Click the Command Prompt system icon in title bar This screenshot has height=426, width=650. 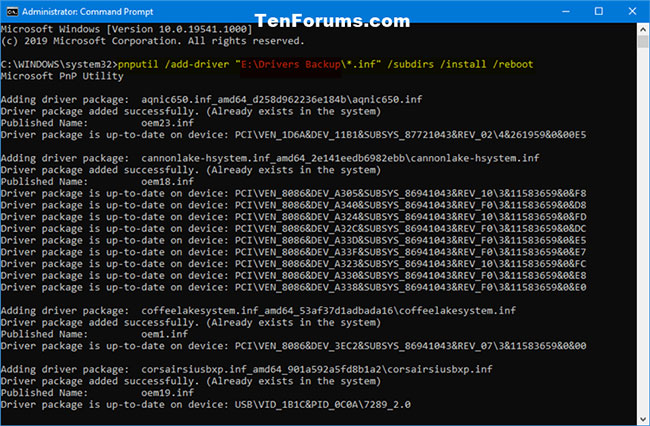12,12
